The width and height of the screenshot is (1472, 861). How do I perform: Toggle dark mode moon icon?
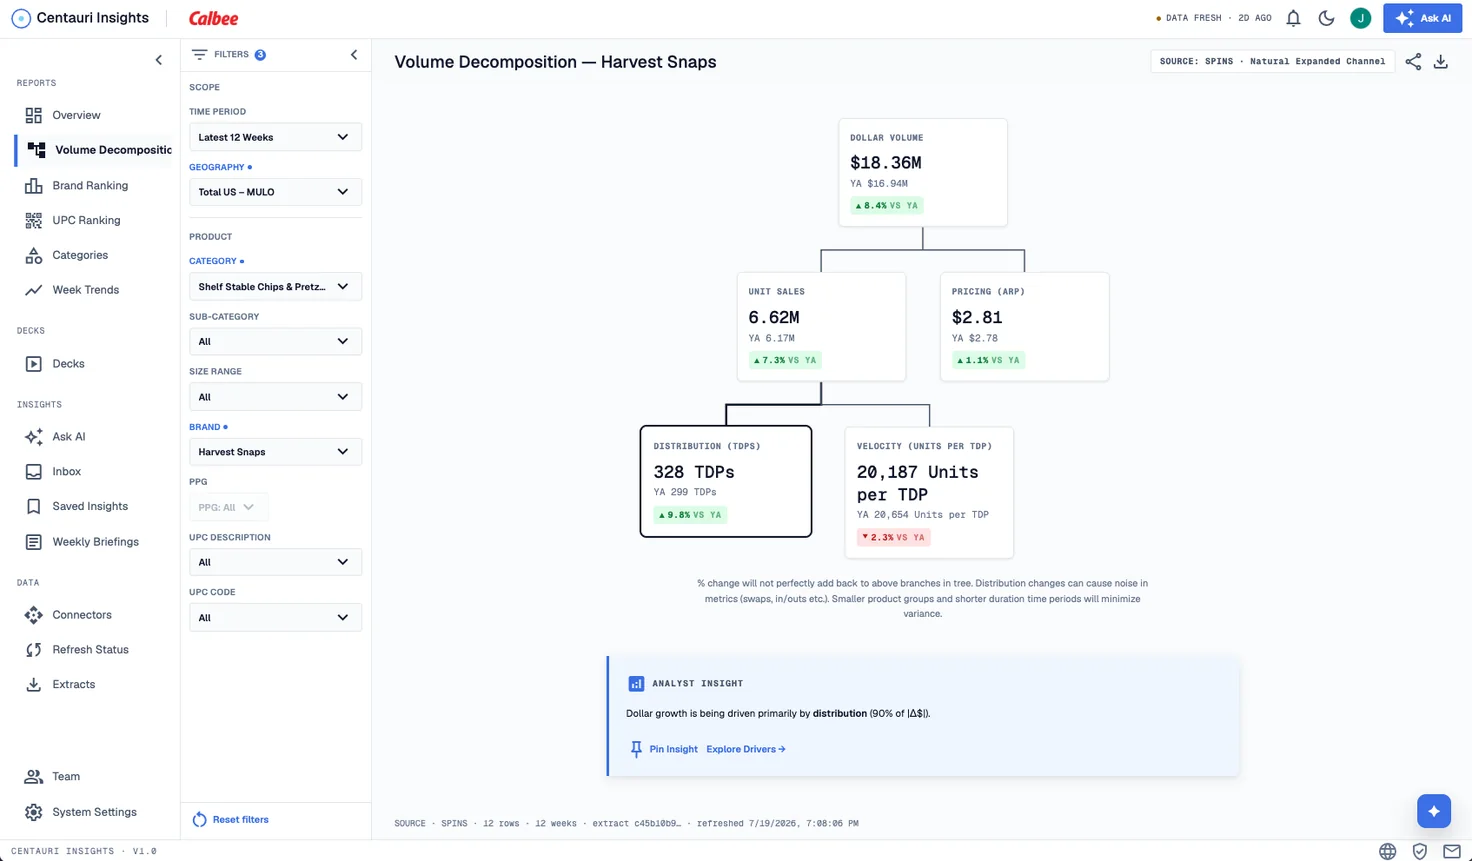point(1326,18)
